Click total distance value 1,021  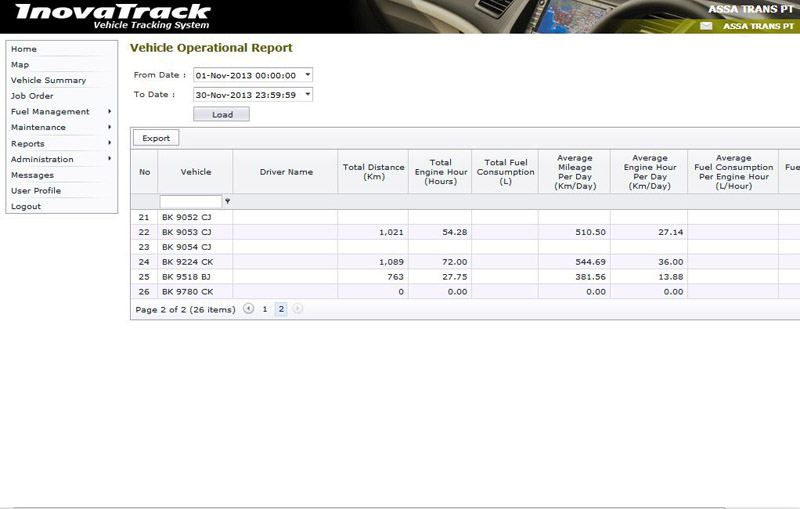point(391,232)
